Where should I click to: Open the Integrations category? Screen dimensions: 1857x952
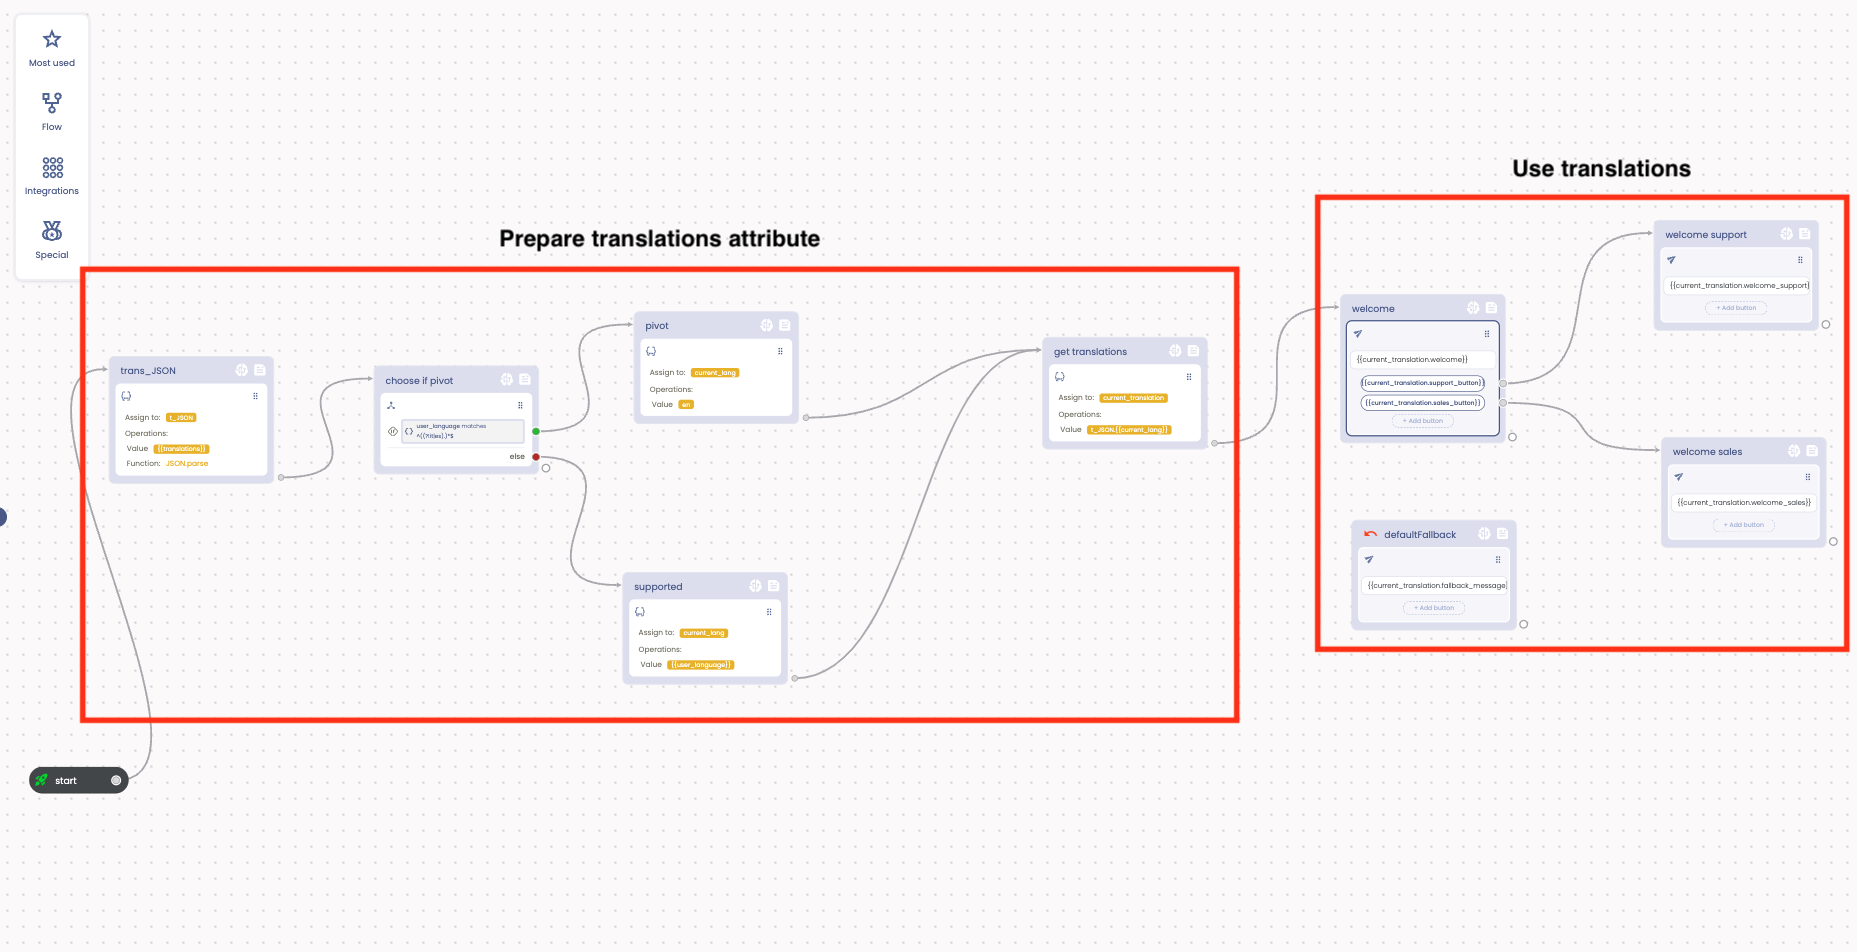52,175
